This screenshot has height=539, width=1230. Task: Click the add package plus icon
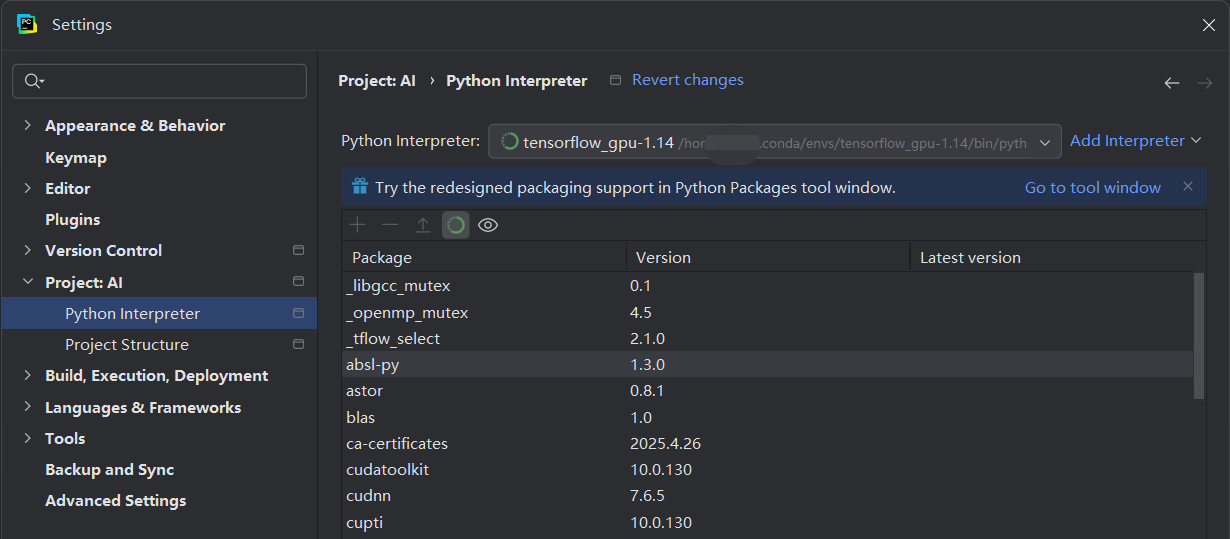coord(357,225)
